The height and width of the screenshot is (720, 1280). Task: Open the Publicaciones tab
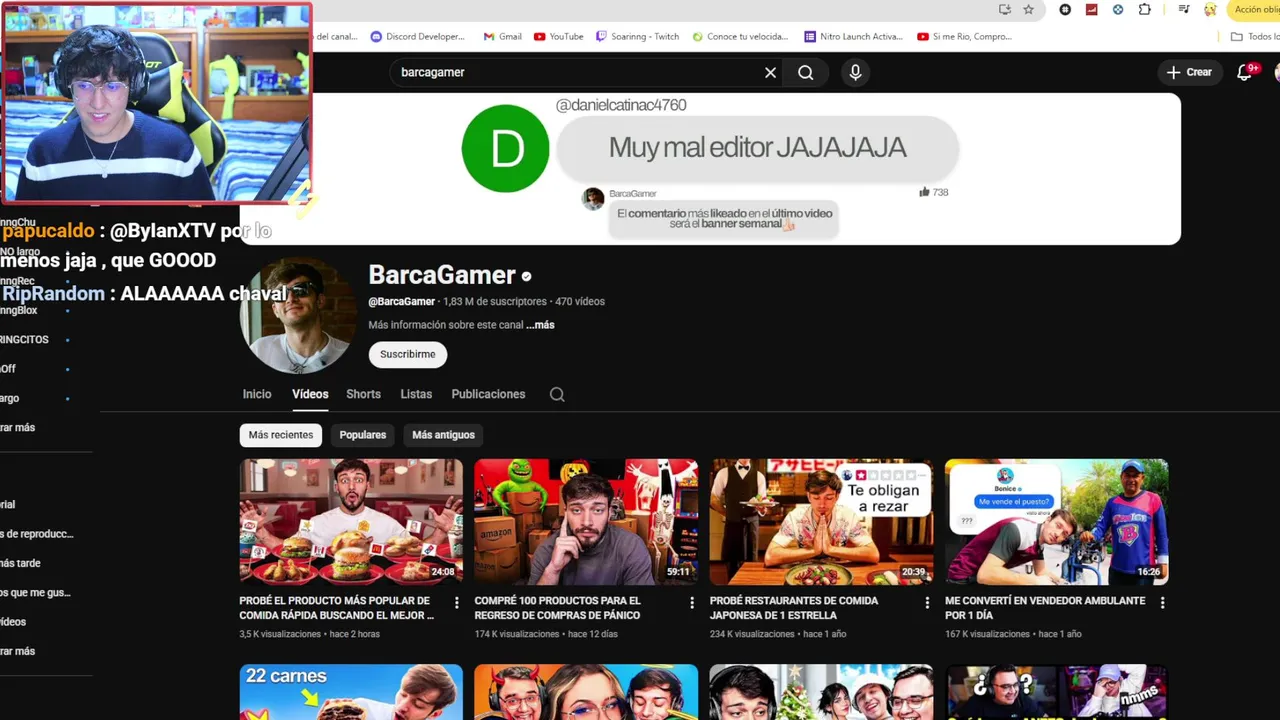pos(488,394)
